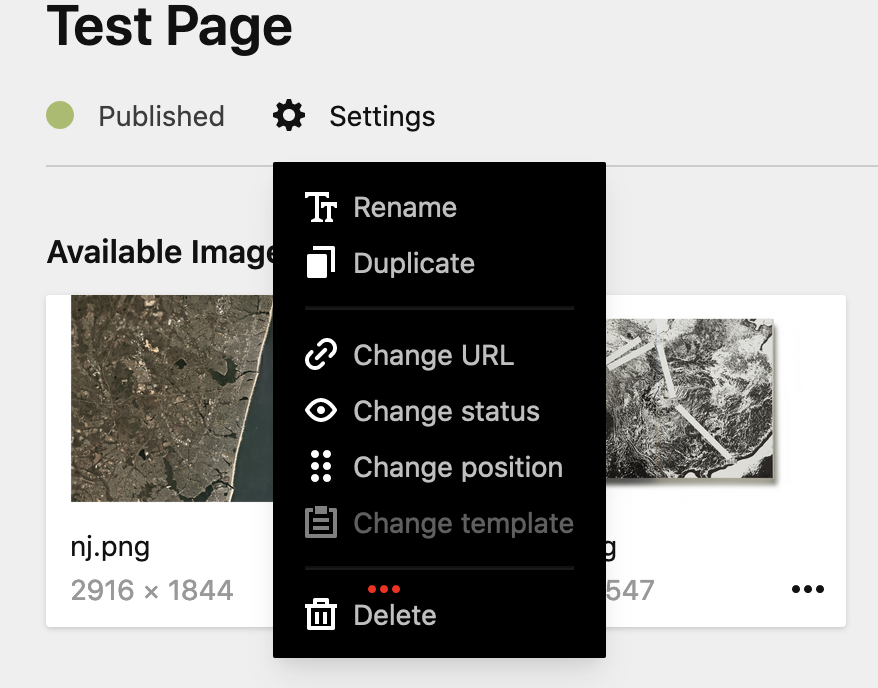The image size is (878, 688).
Task: Click the Test Page heading
Action: 168,28
